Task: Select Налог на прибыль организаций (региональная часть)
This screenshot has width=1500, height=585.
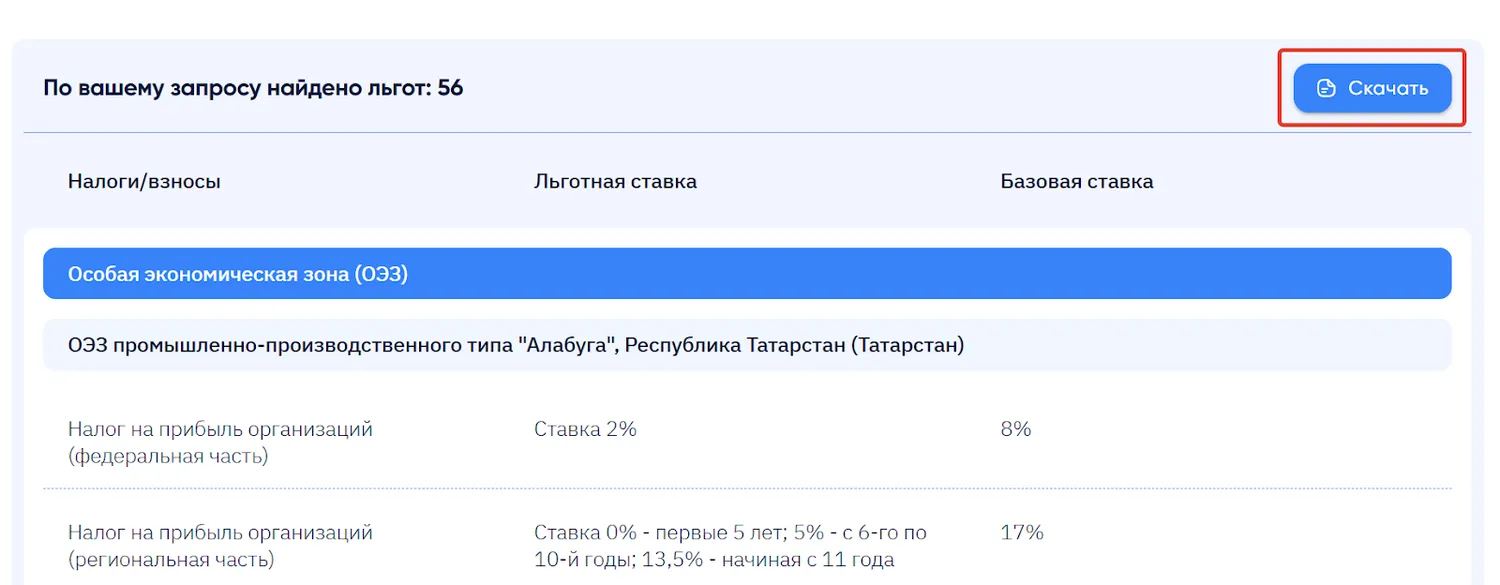Action: (220, 545)
